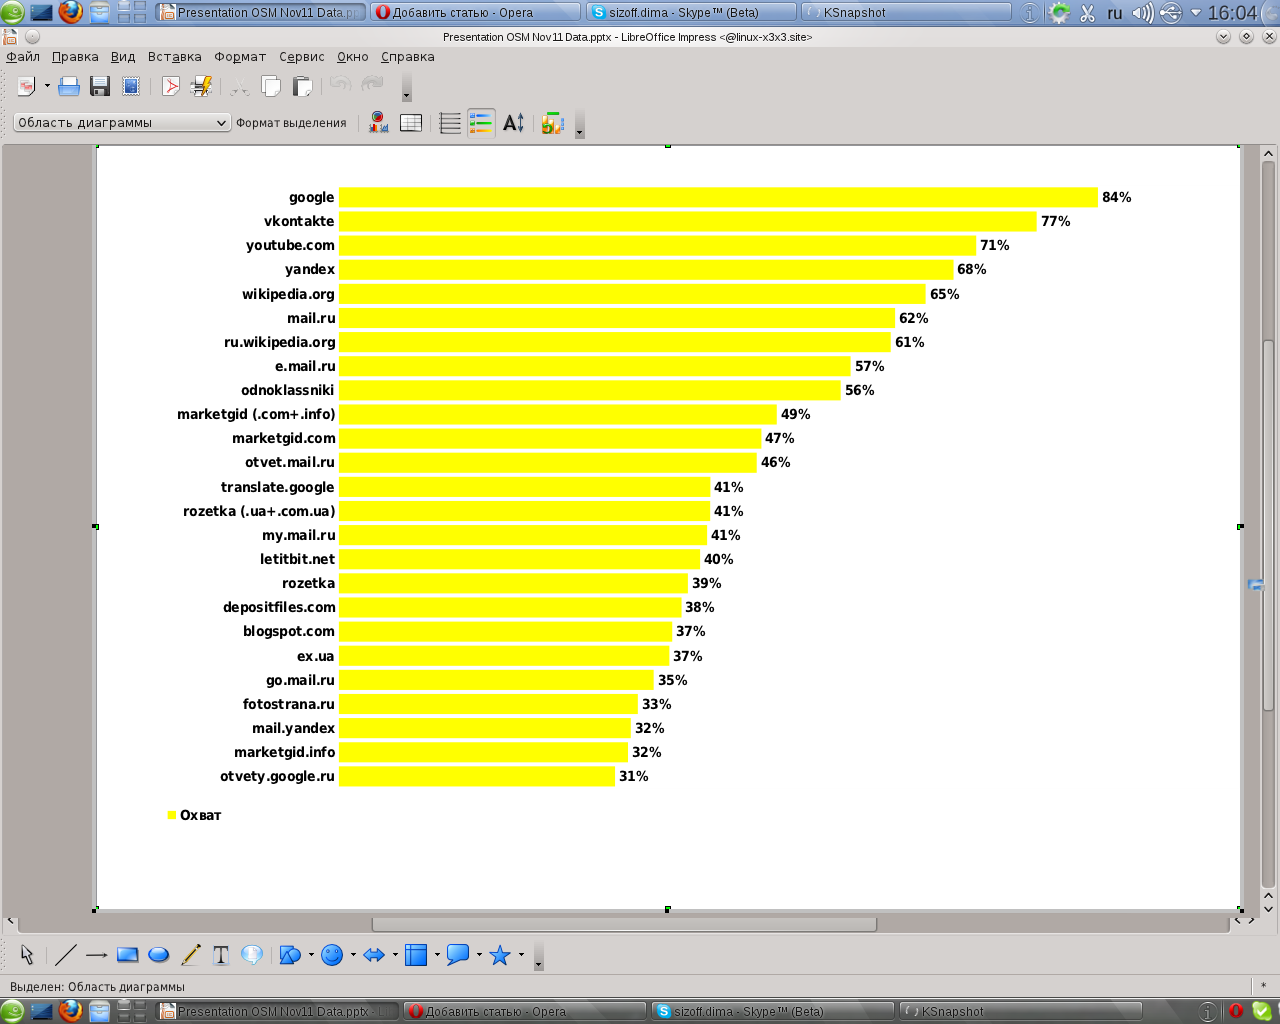This screenshot has height=1024, width=1280.
Task: Expand the Symbol Shapes smiley dropdown arrow
Action: (353, 955)
